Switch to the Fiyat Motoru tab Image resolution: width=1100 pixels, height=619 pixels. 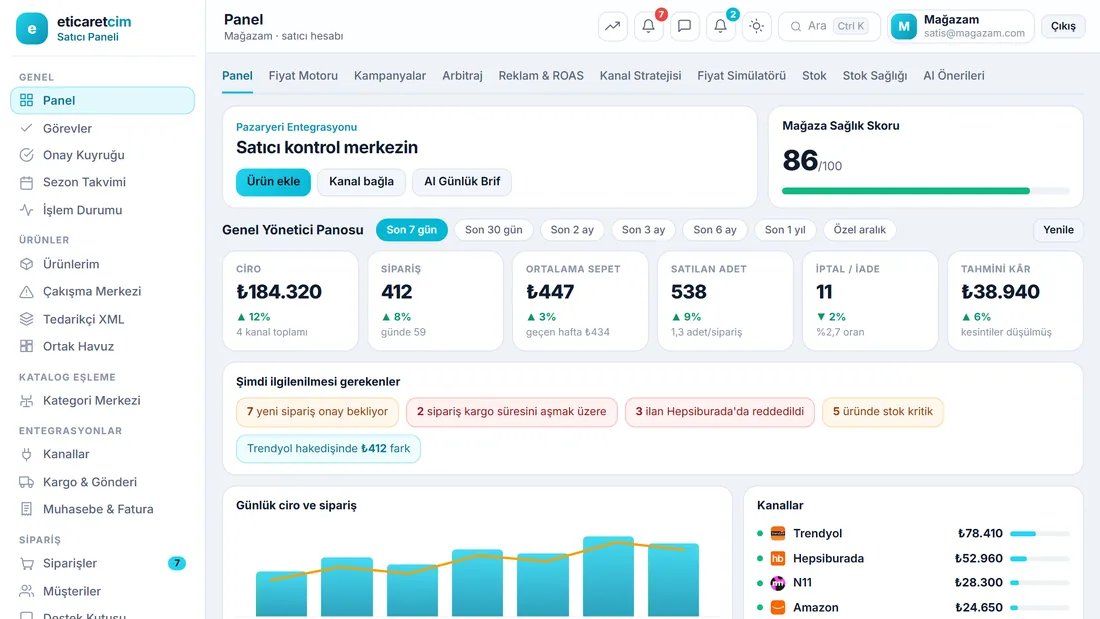point(303,76)
